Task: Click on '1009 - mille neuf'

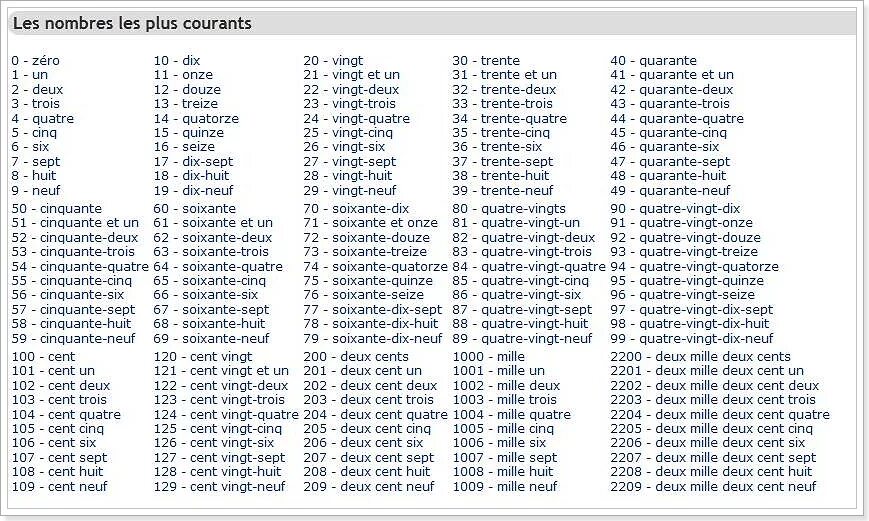Action: pyautogui.click(x=505, y=486)
